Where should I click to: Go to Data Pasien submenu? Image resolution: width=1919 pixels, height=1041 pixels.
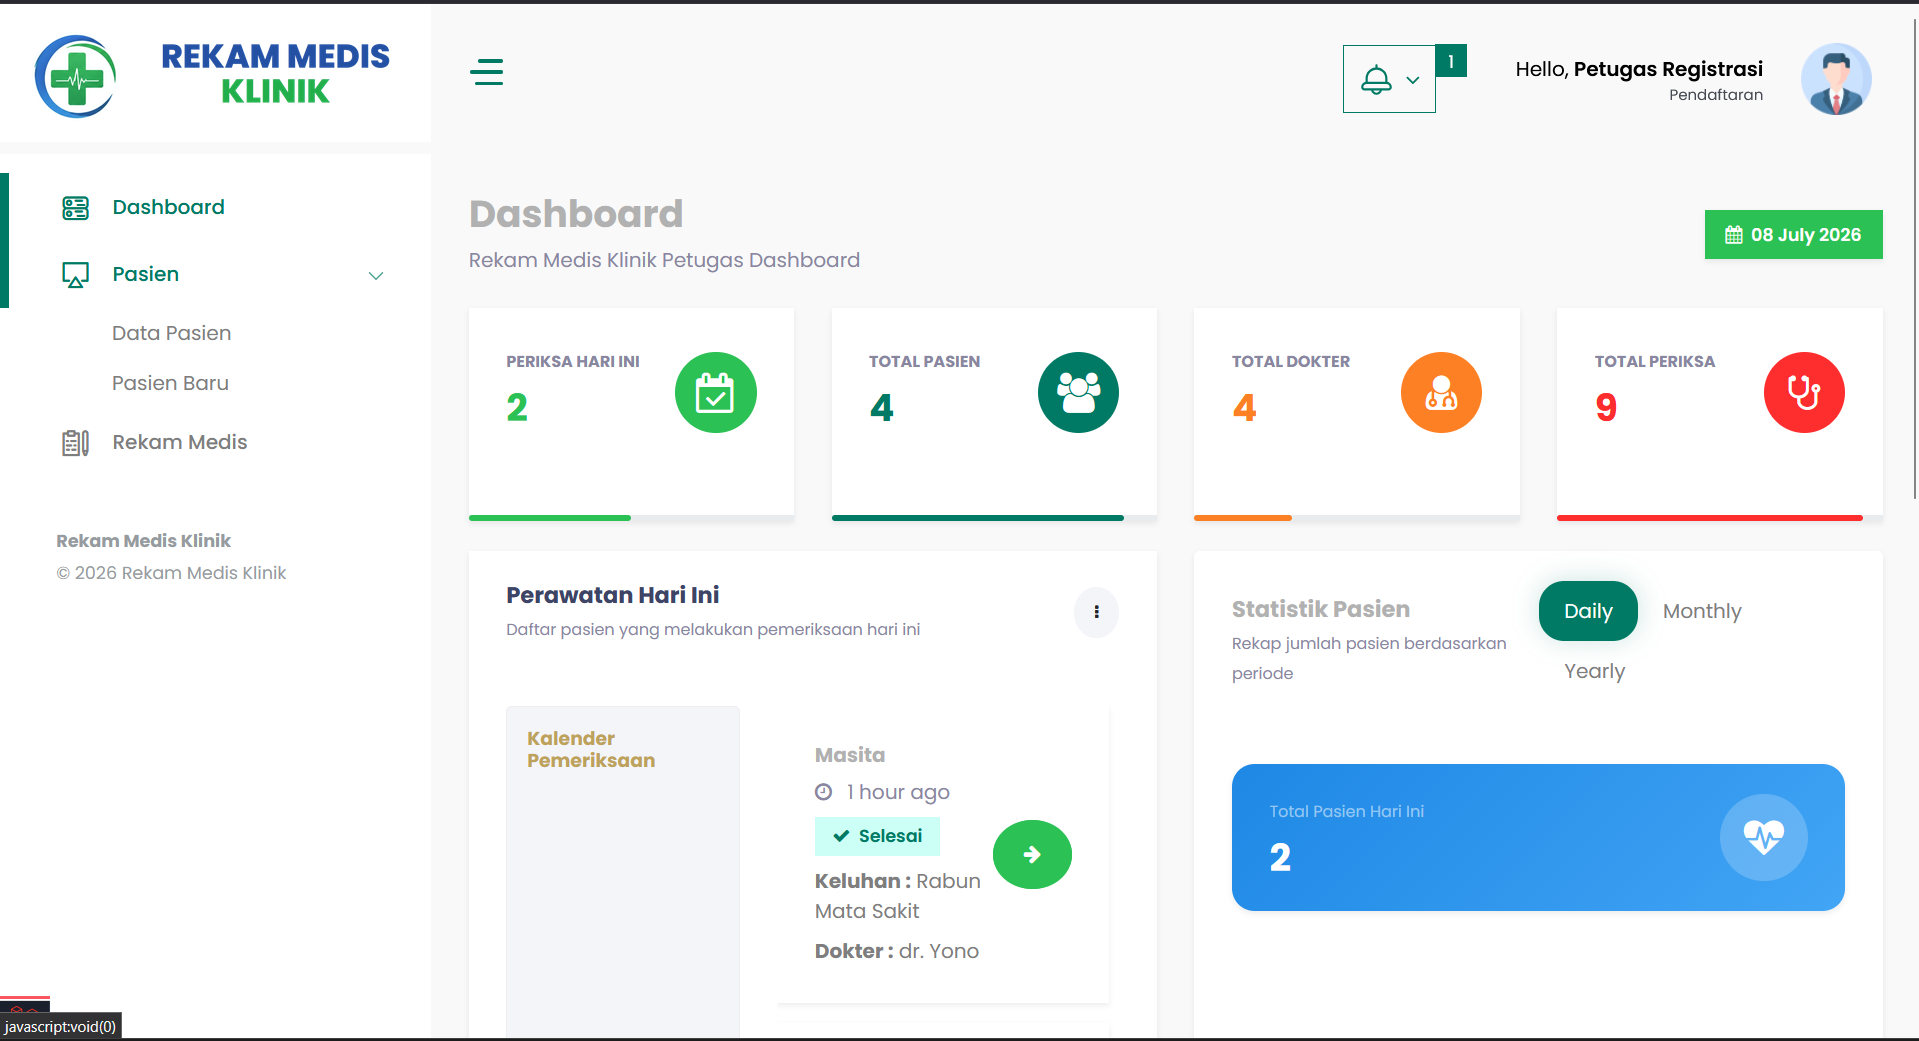171,333
